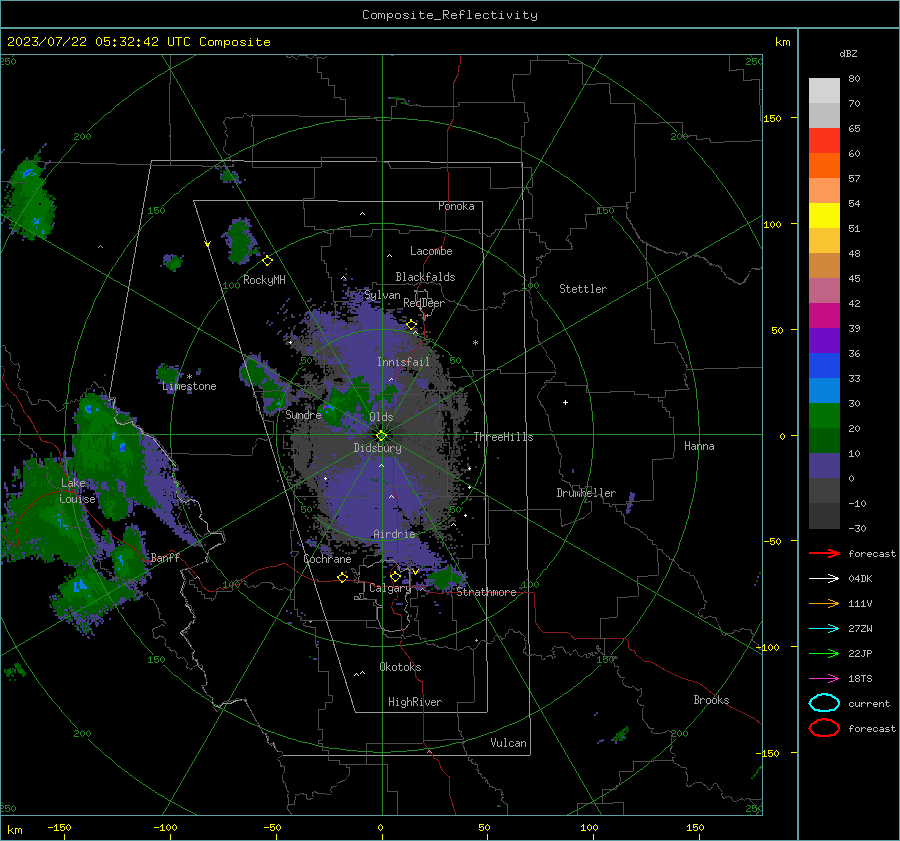Click the yellow radar site marker near Didsbury

click(381, 436)
